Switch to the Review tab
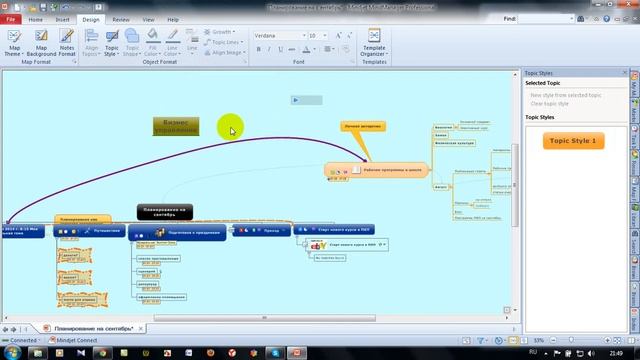The width and height of the screenshot is (640, 360). 121,20
